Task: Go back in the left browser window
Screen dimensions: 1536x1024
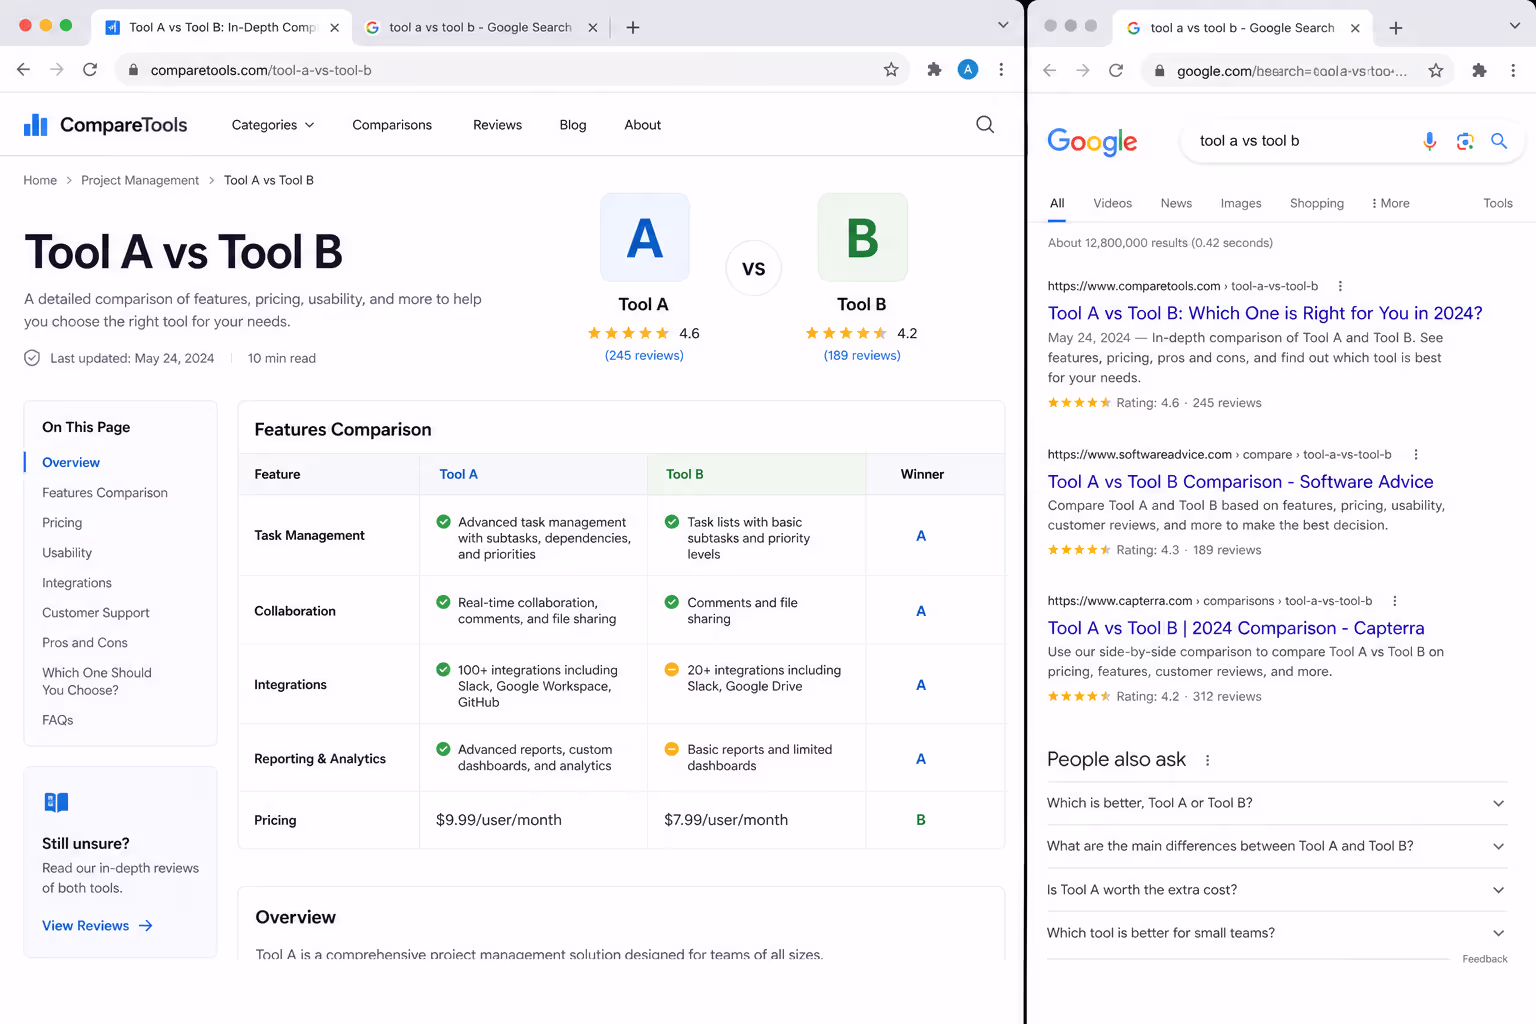Action: point(24,70)
